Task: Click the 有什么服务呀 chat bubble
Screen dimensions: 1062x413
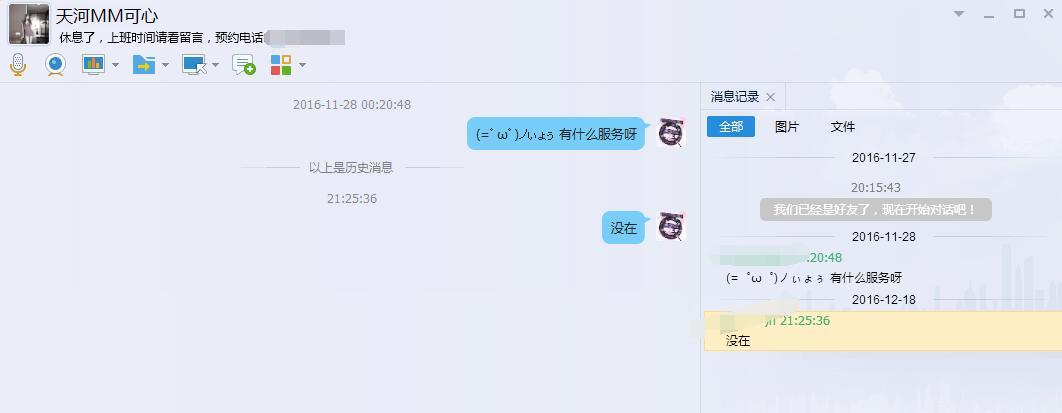Action: pos(556,134)
